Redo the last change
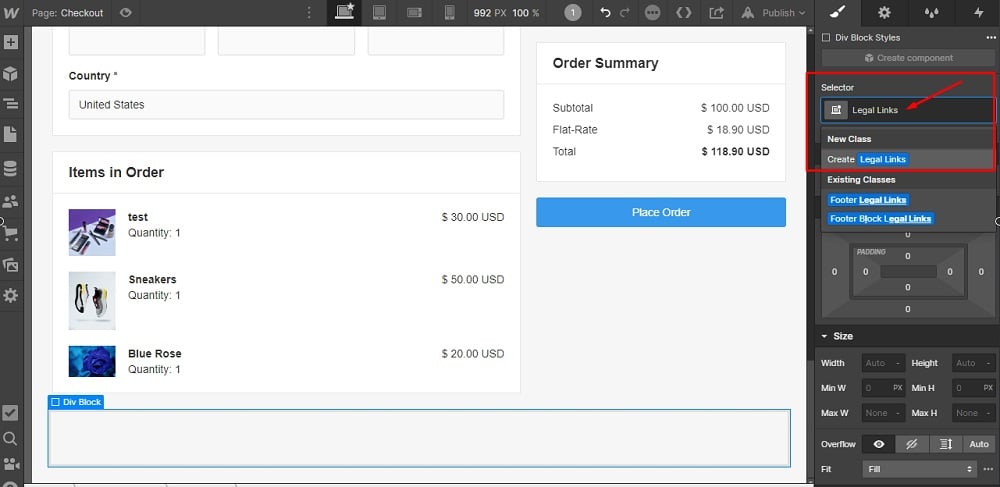Viewport: 1000px width, 487px height. click(625, 13)
